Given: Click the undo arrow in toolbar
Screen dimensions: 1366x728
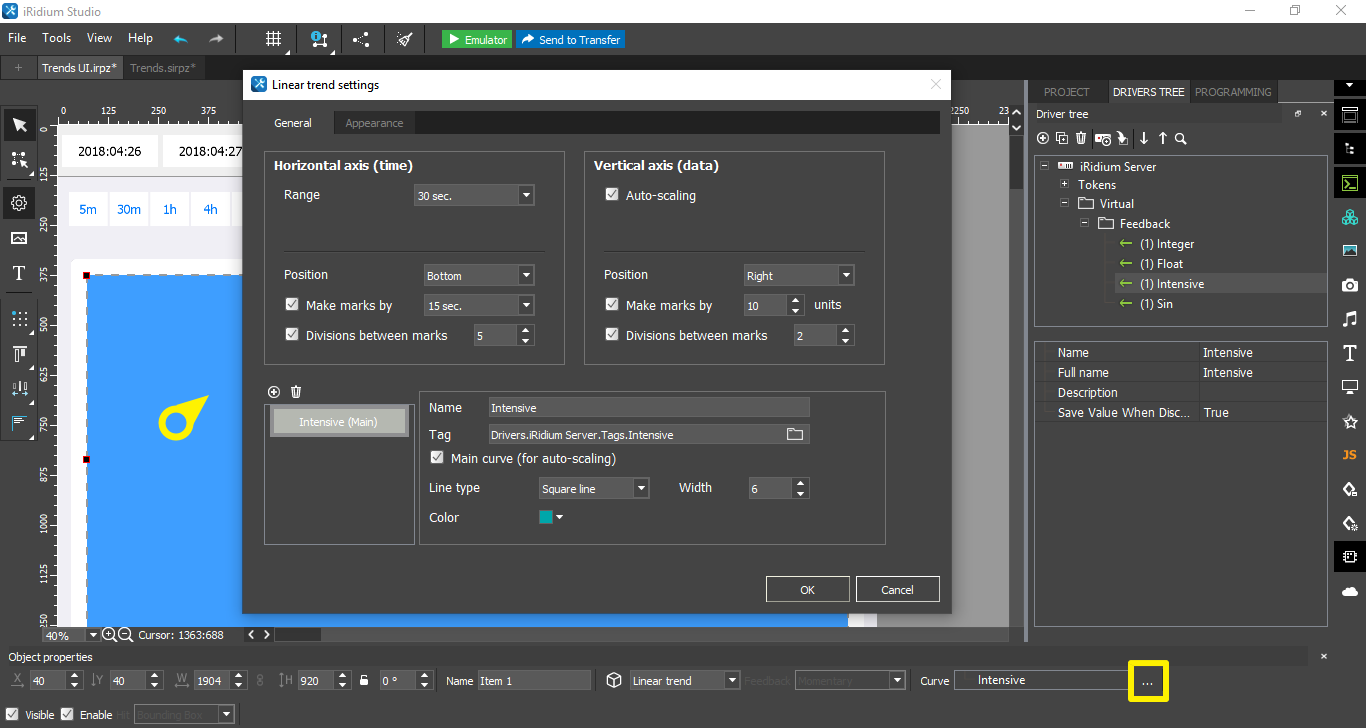Looking at the screenshot, I should [181, 39].
